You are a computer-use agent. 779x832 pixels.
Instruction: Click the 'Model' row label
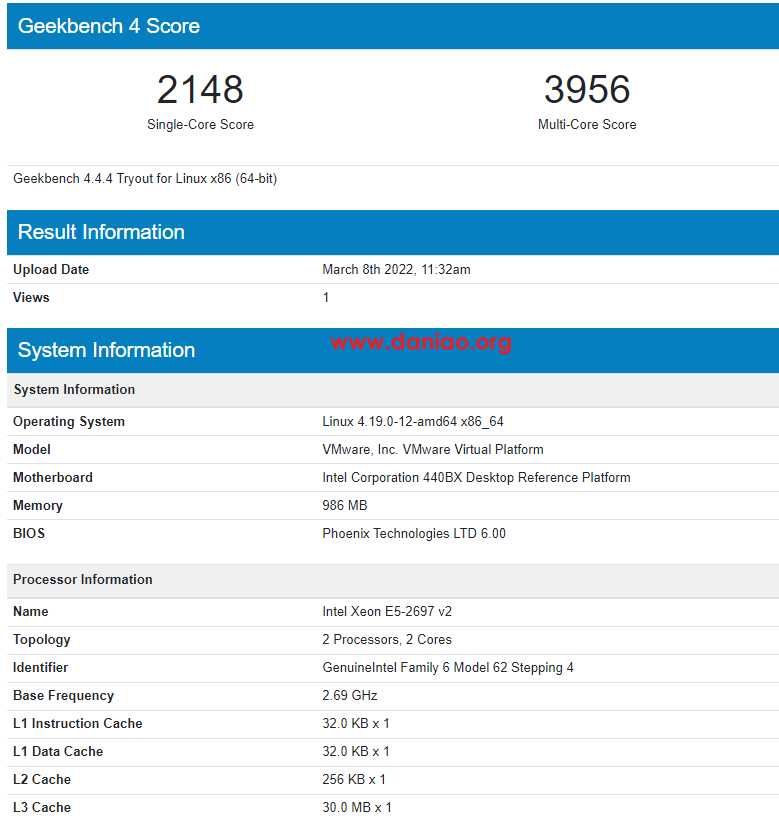tap(32, 449)
